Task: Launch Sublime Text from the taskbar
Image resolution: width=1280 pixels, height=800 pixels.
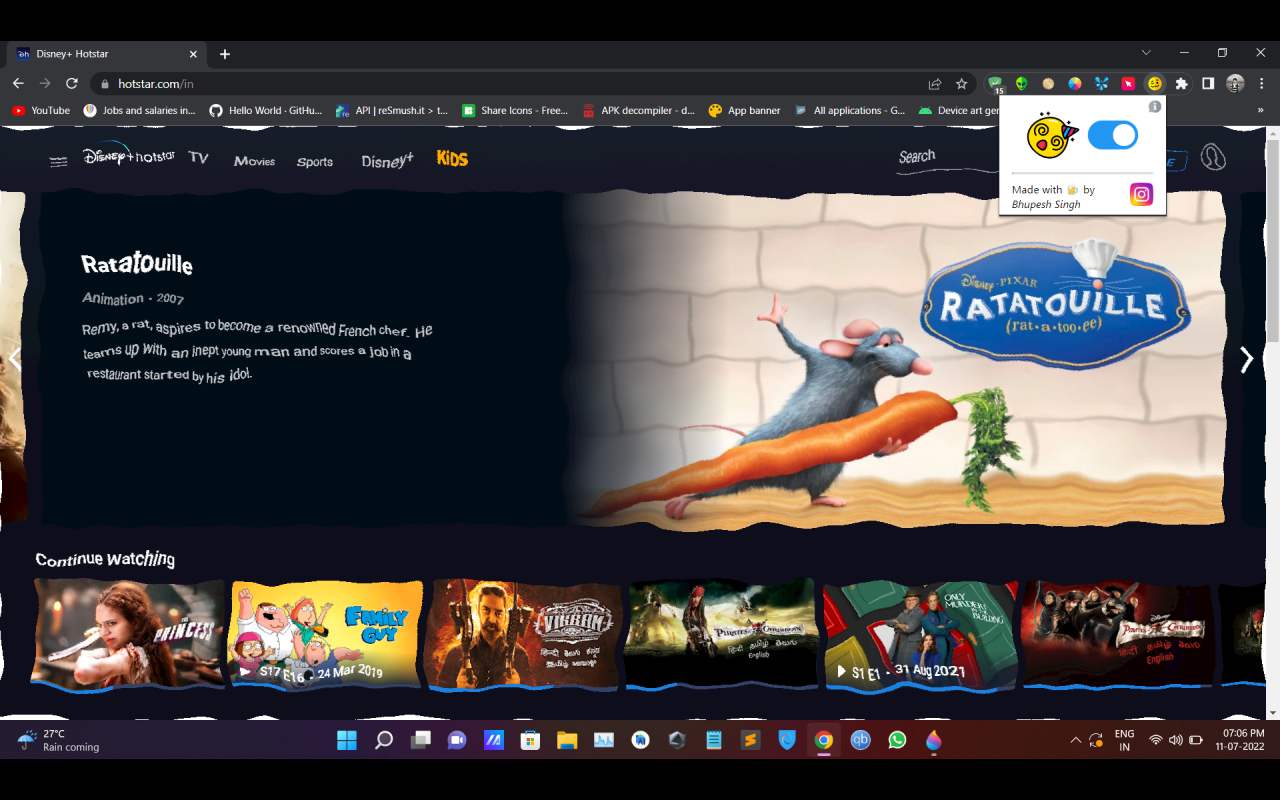Action: click(x=749, y=740)
